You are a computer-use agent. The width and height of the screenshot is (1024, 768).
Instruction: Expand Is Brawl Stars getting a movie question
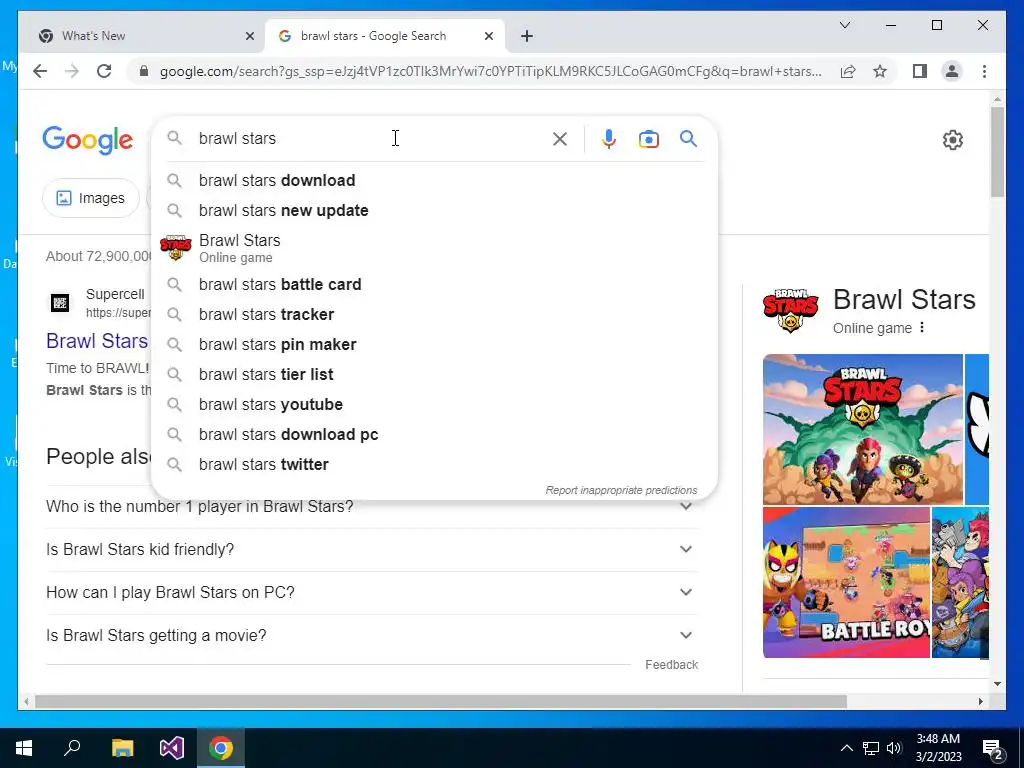coord(372,635)
